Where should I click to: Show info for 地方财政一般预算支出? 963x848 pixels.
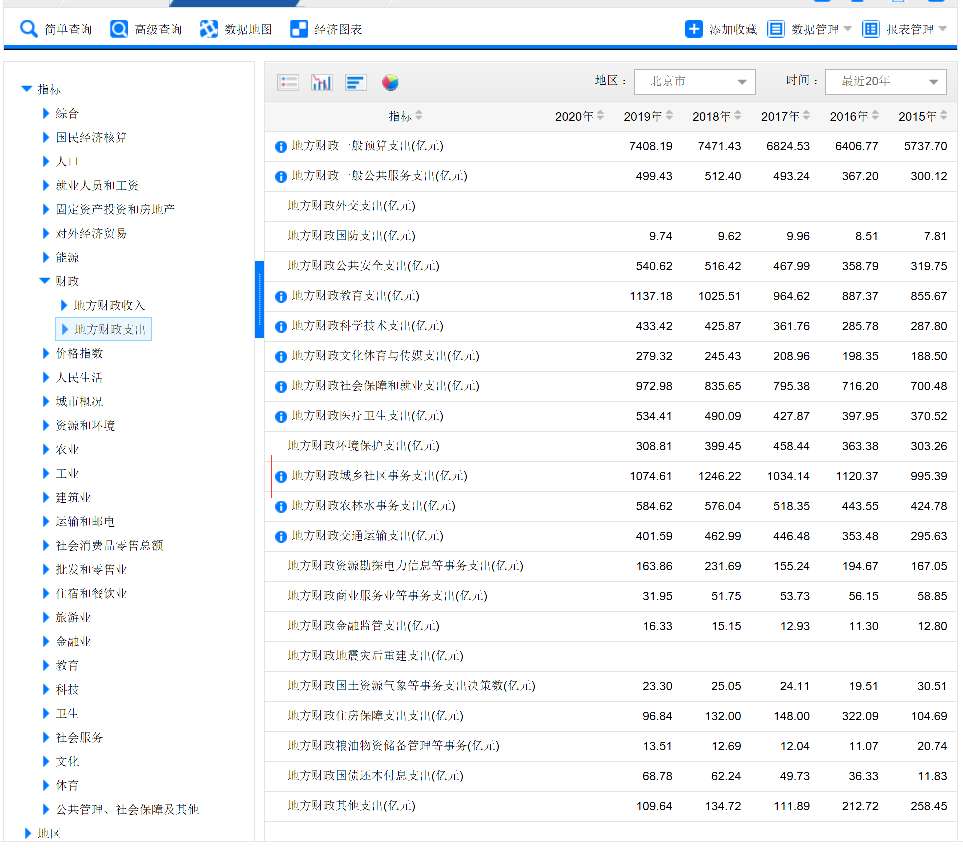coord(281,147)
